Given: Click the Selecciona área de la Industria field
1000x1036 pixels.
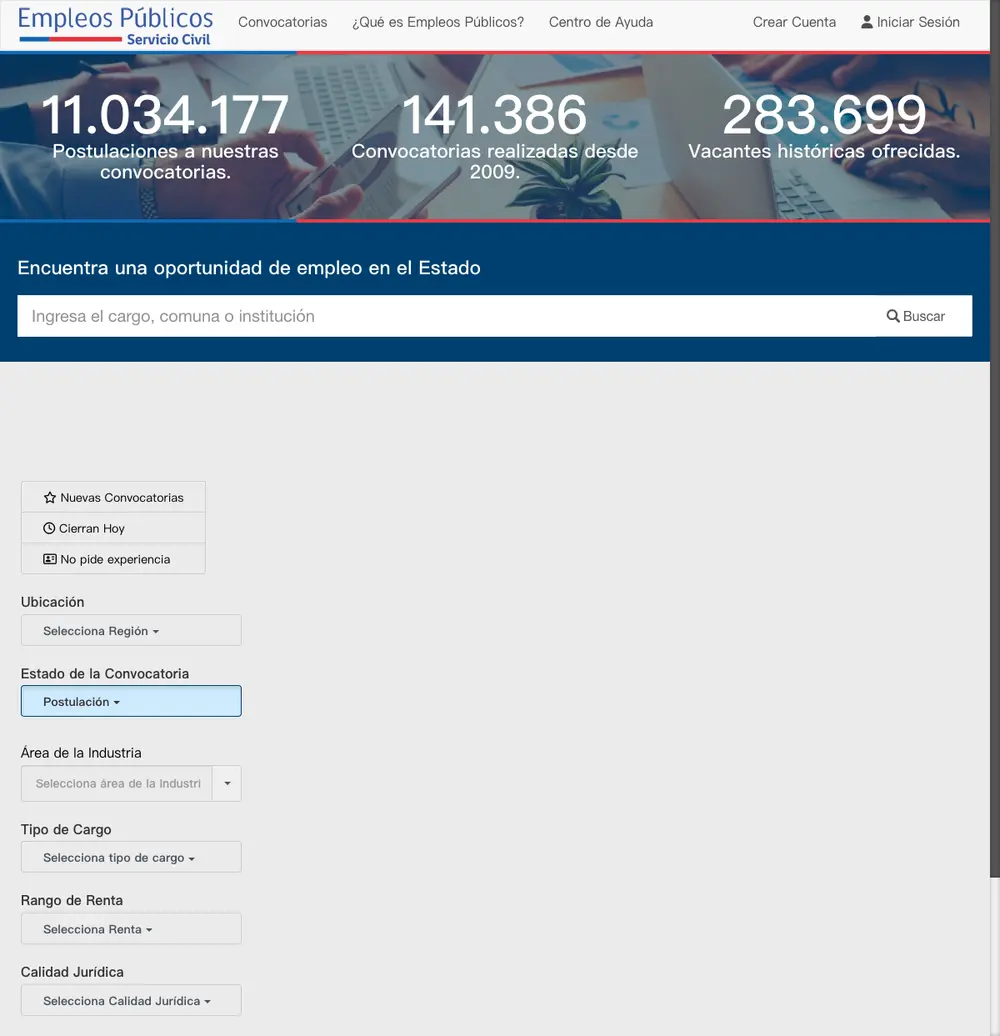Looking at the screenshot, I should tap(117, 784).
